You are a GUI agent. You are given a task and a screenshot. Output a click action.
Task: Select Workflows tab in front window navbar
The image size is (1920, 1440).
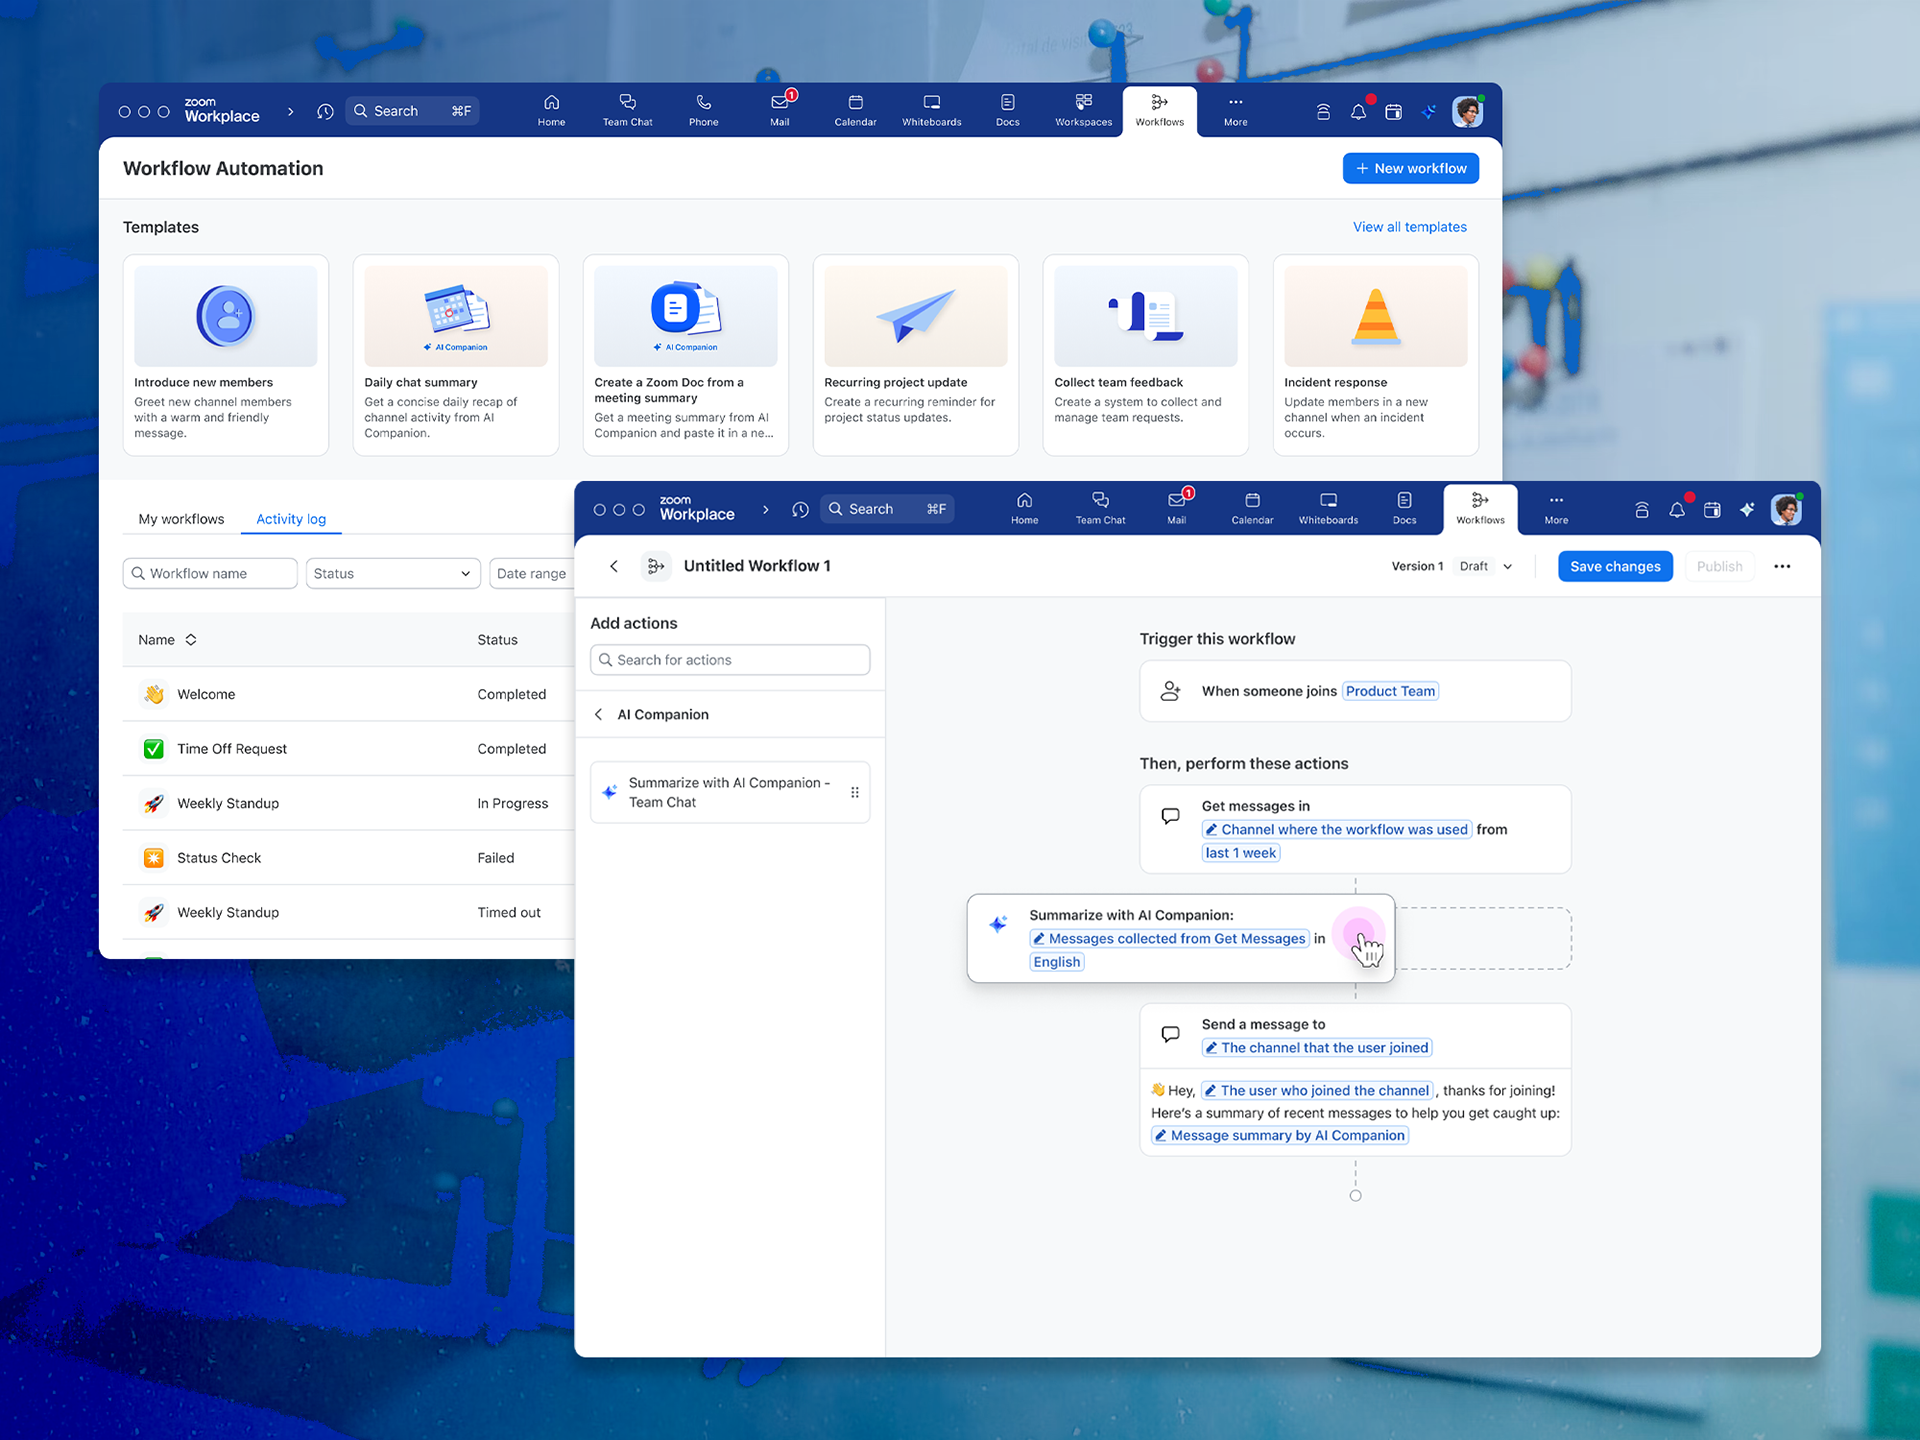[1480, 509]
